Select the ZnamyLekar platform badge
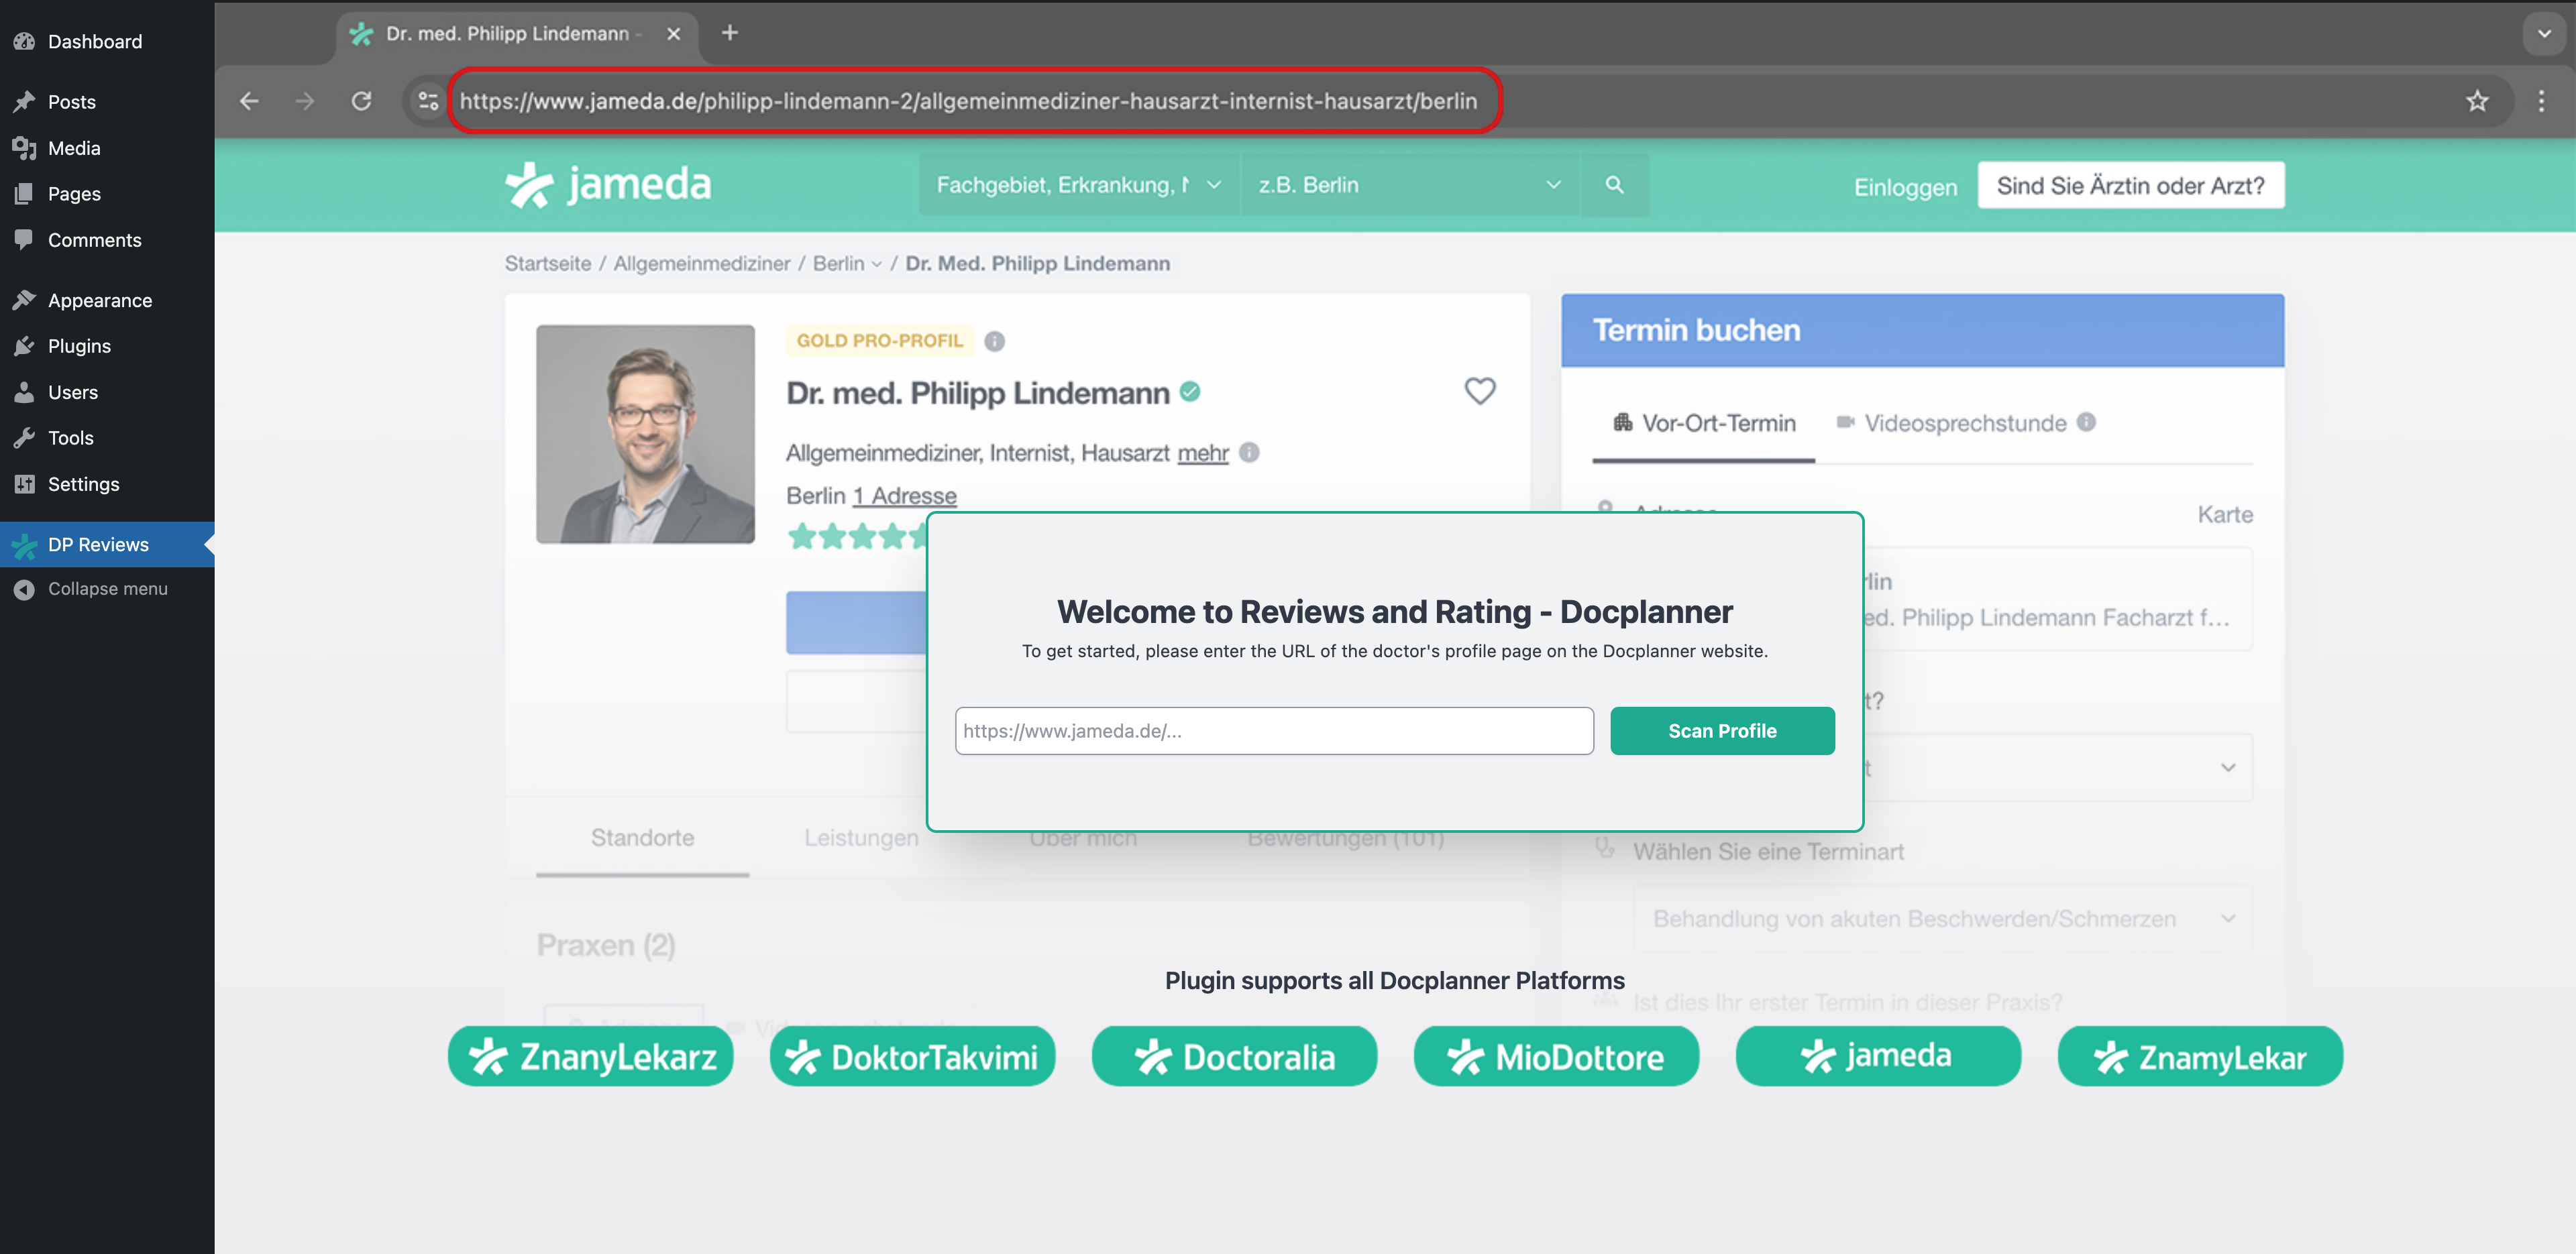2576x1254 pixels. pyautogui.click(x=2200, y=1056)
